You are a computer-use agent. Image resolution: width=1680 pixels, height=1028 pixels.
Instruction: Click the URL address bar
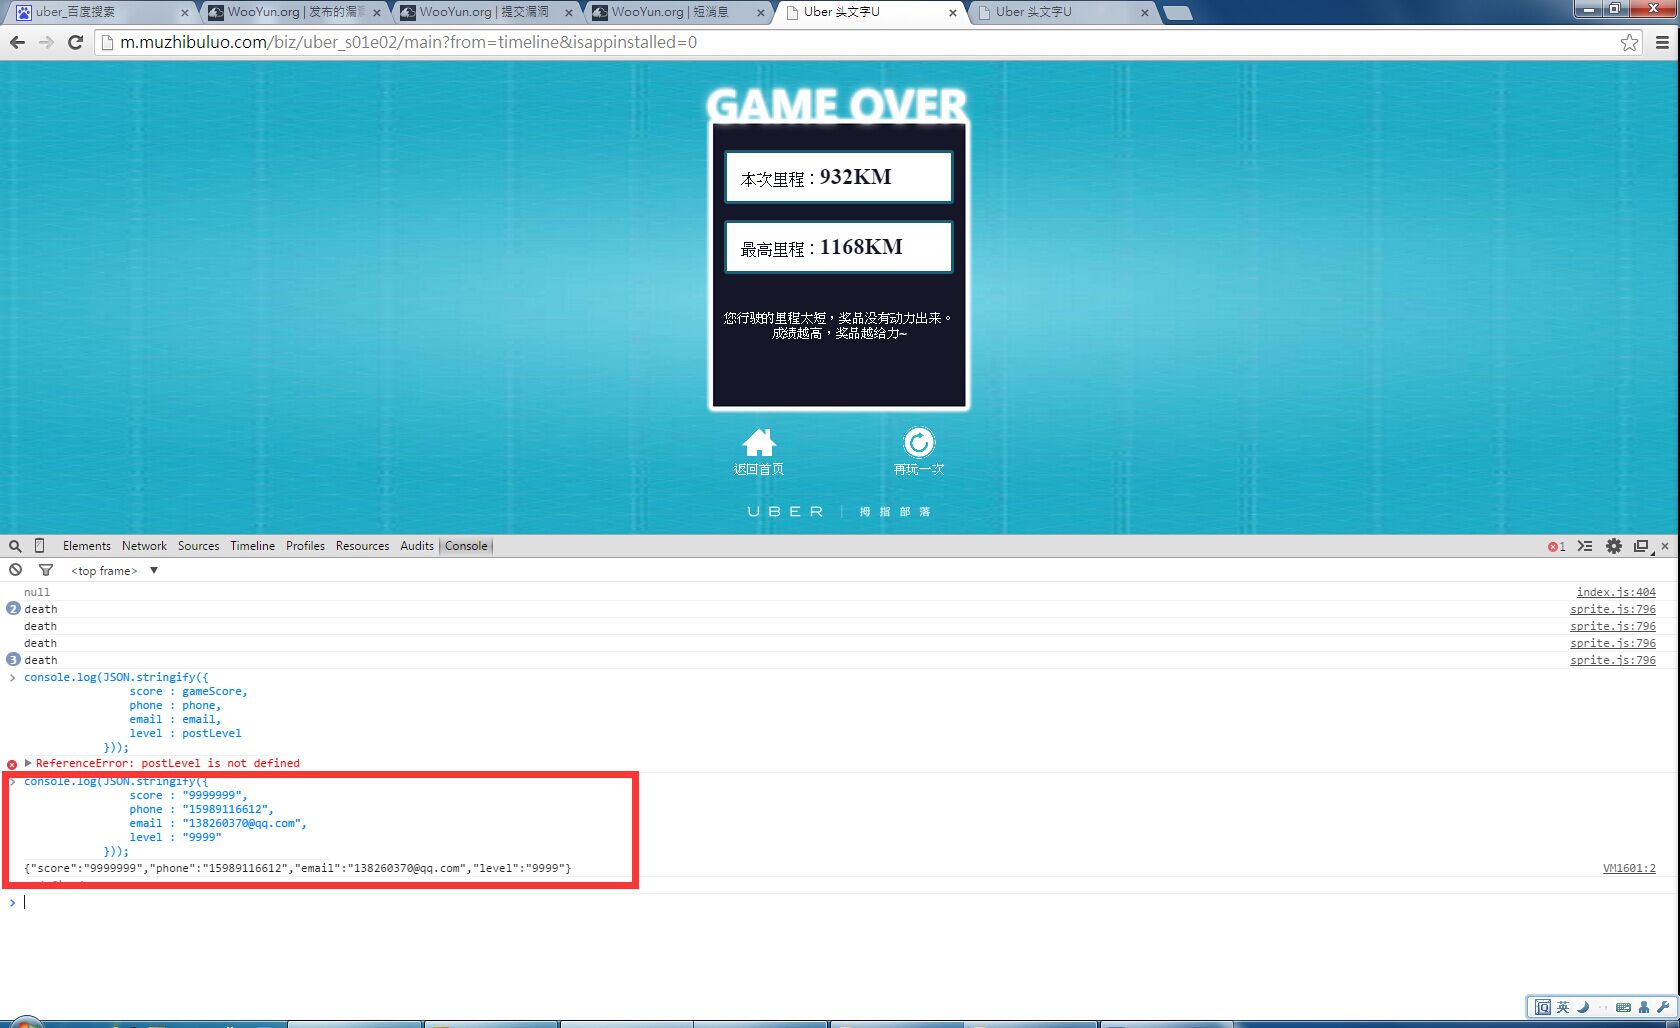(x=860, y=42)
